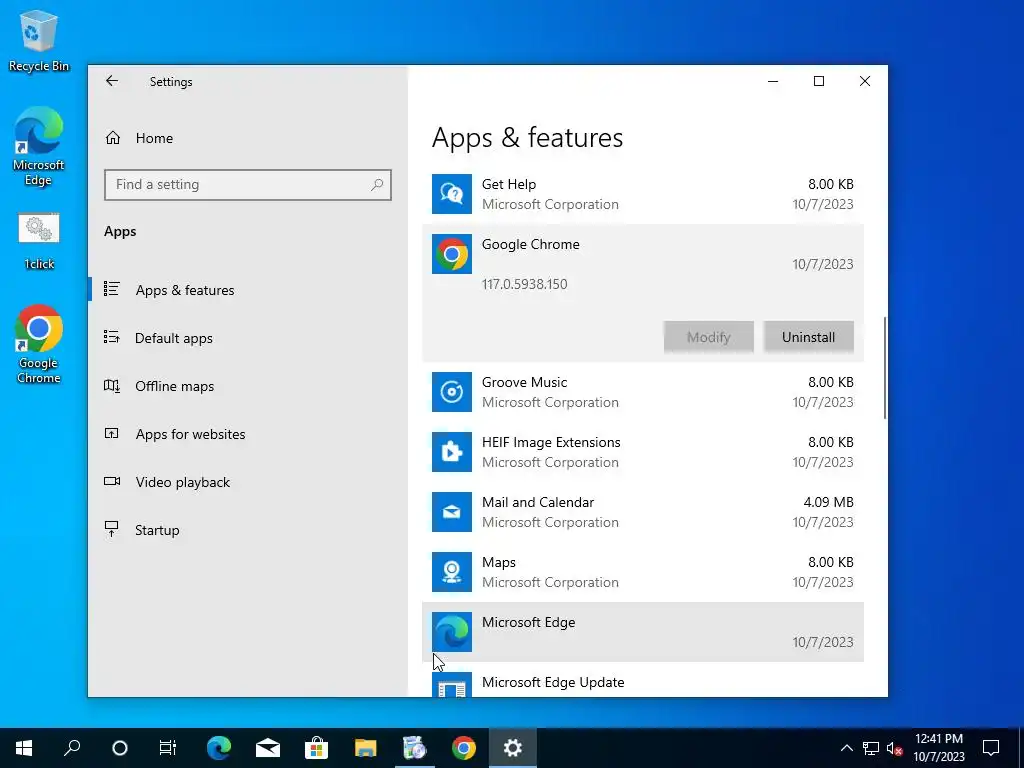Uninstall Google Chrome
The height and width of the screenshot is (768, 1024).
pos(808,337)
